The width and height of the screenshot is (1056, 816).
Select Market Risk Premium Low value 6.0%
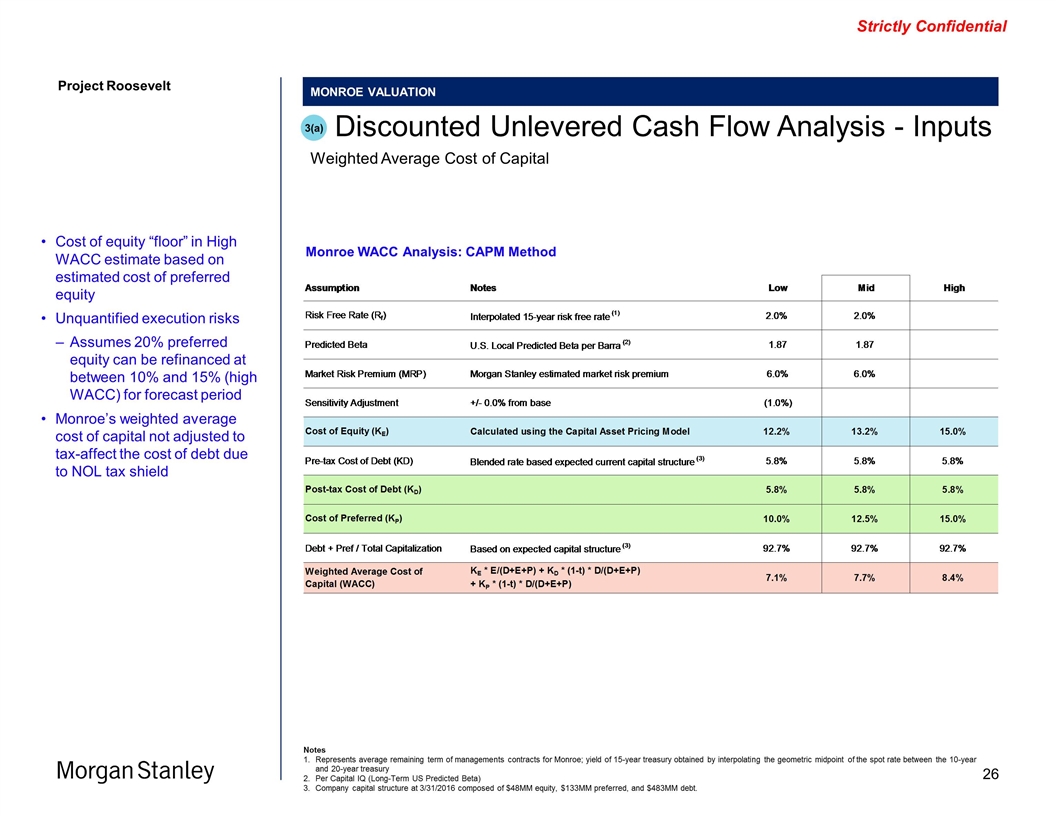coord(777,374)
